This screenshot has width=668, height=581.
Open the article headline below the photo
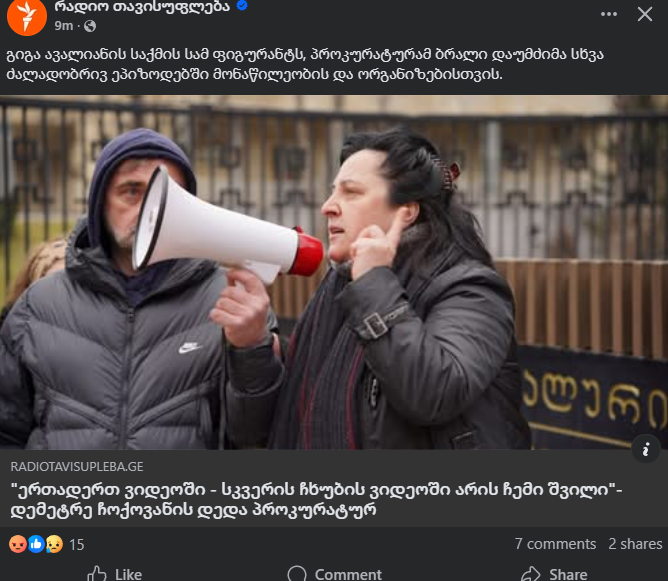pyautogui.click(x=316, y=500)
